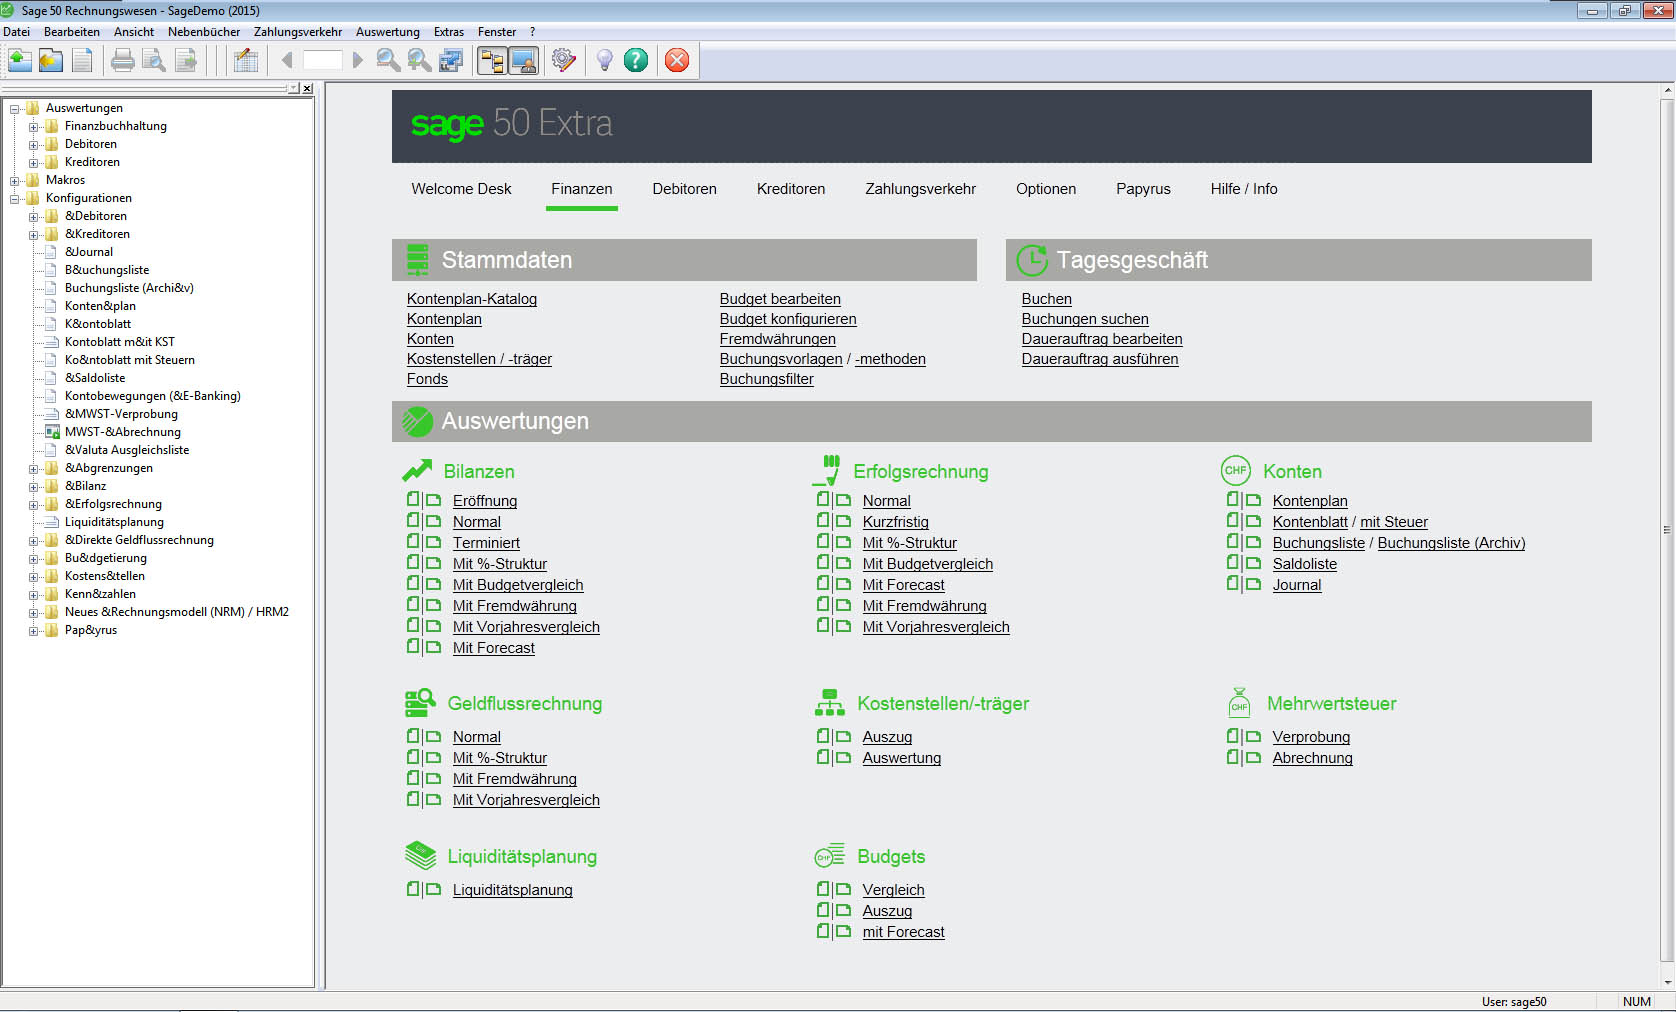Open the Buchungsfilter link
Image resolution: width=1676 pixels, height=1012 pixels.
point(766,379)
